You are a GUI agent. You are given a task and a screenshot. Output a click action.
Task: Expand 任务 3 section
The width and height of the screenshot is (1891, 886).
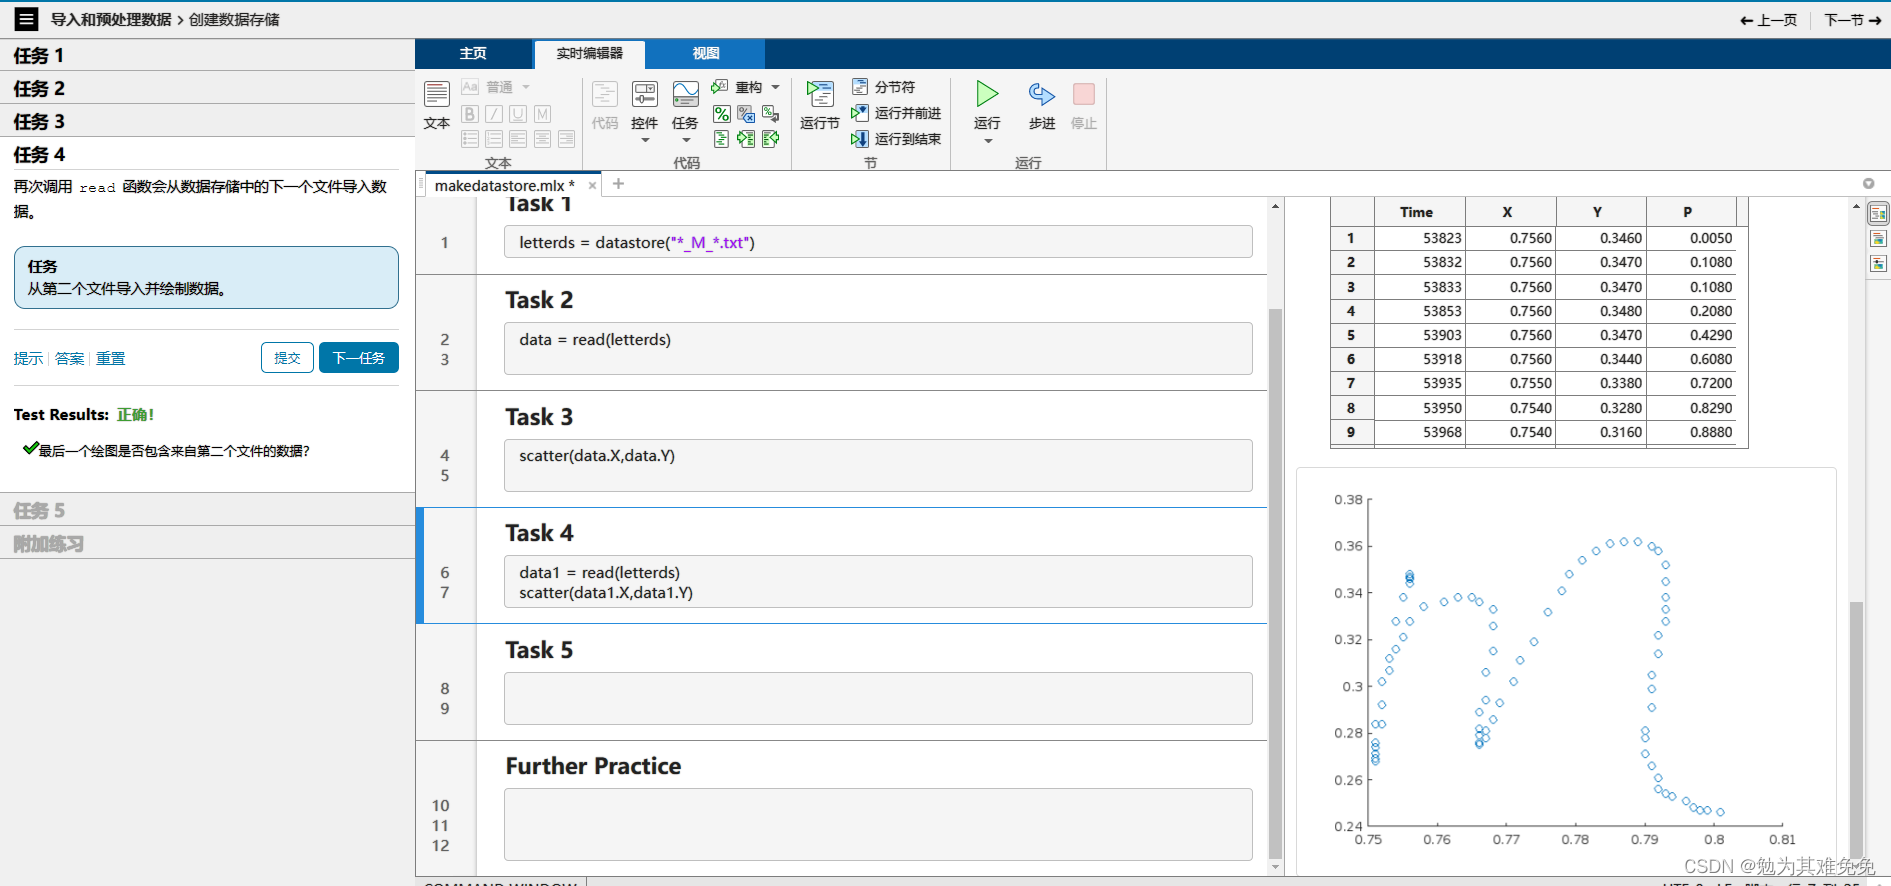(x=207, y=121)
